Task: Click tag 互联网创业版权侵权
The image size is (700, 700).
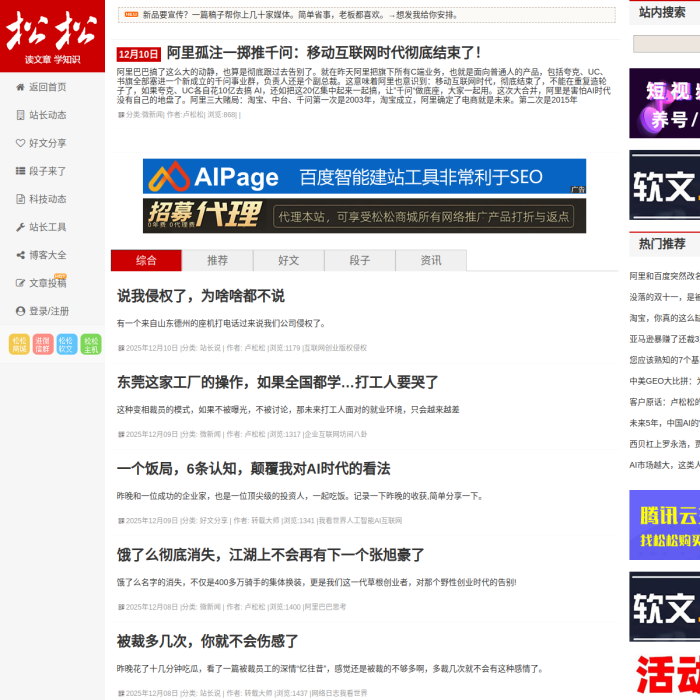Action: click(335, 348)
